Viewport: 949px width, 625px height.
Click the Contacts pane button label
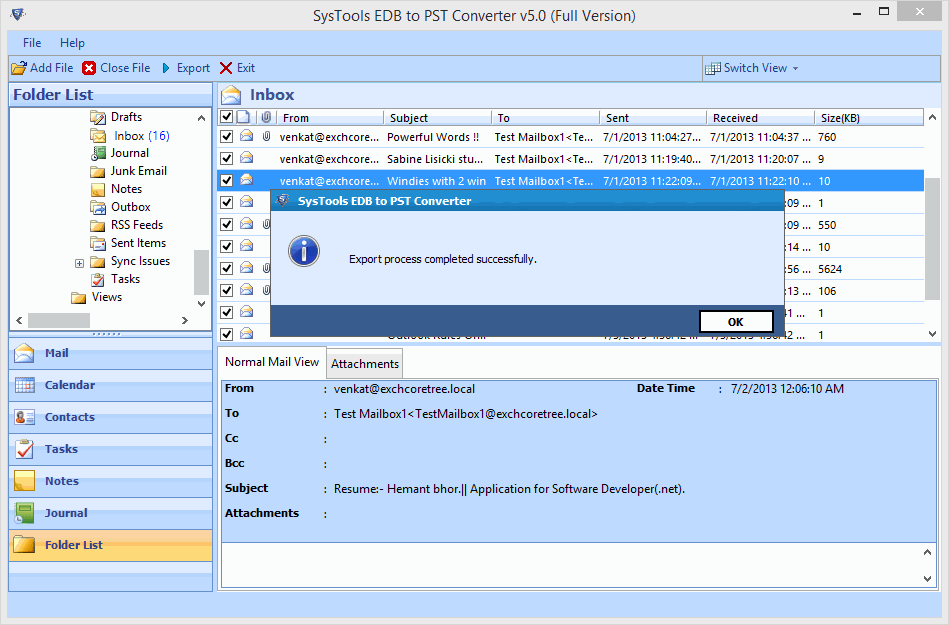70,417
